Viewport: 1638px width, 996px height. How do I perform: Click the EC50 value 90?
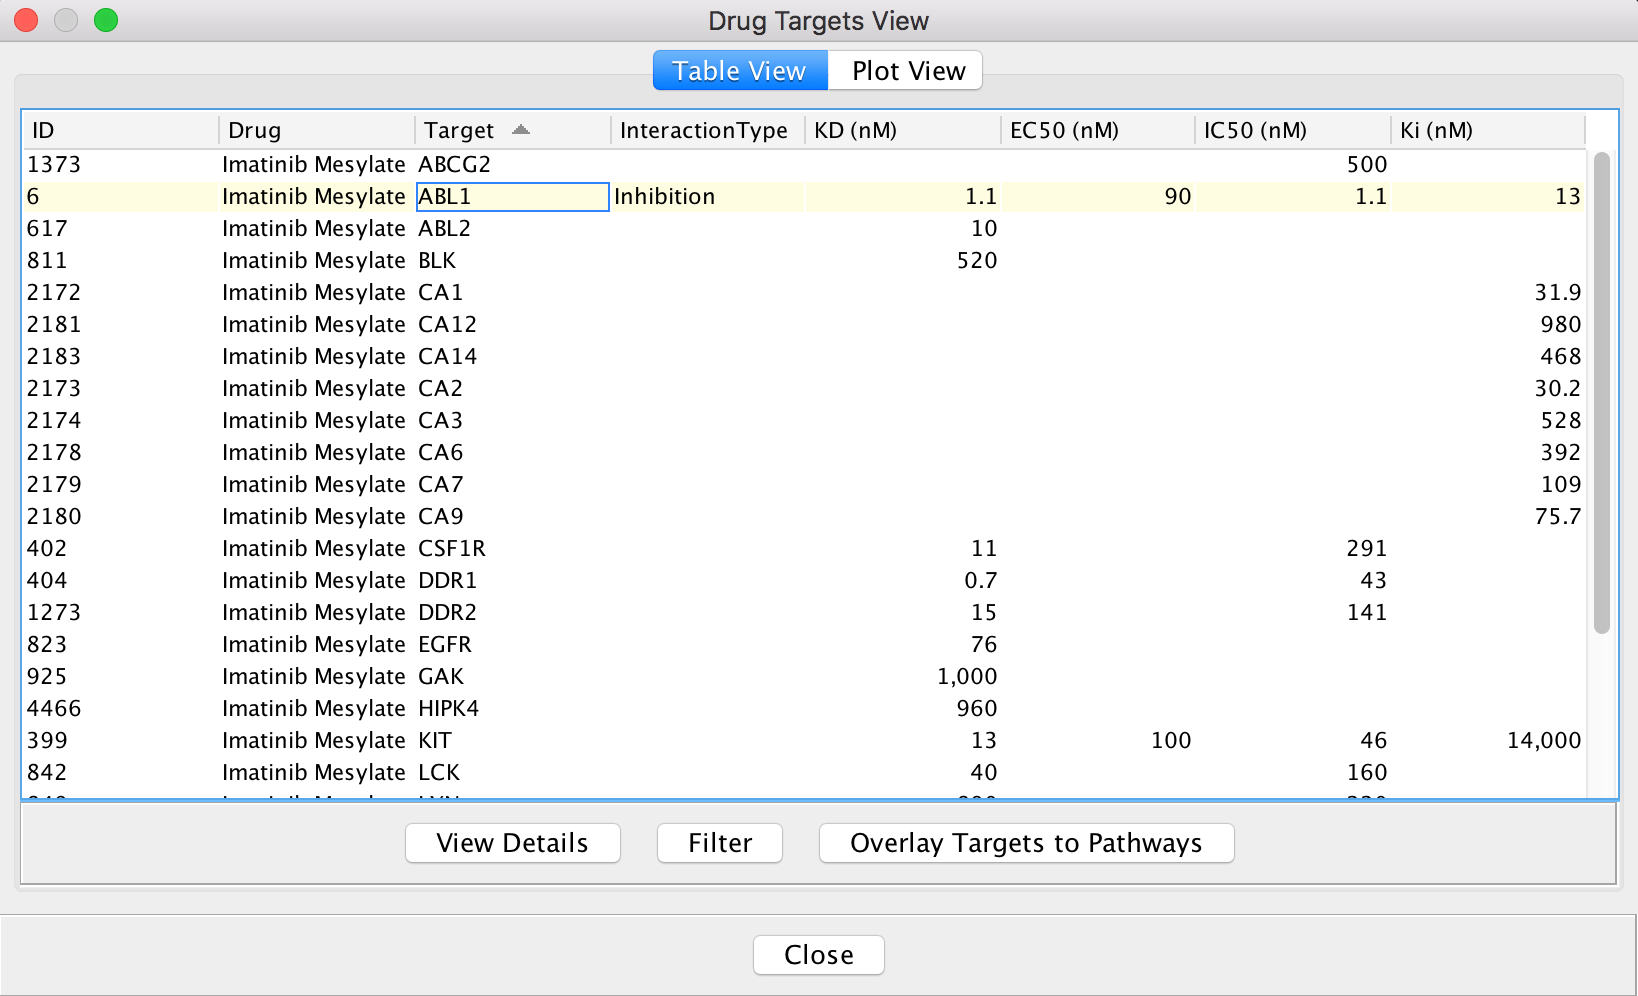(x=1178, y=197)
